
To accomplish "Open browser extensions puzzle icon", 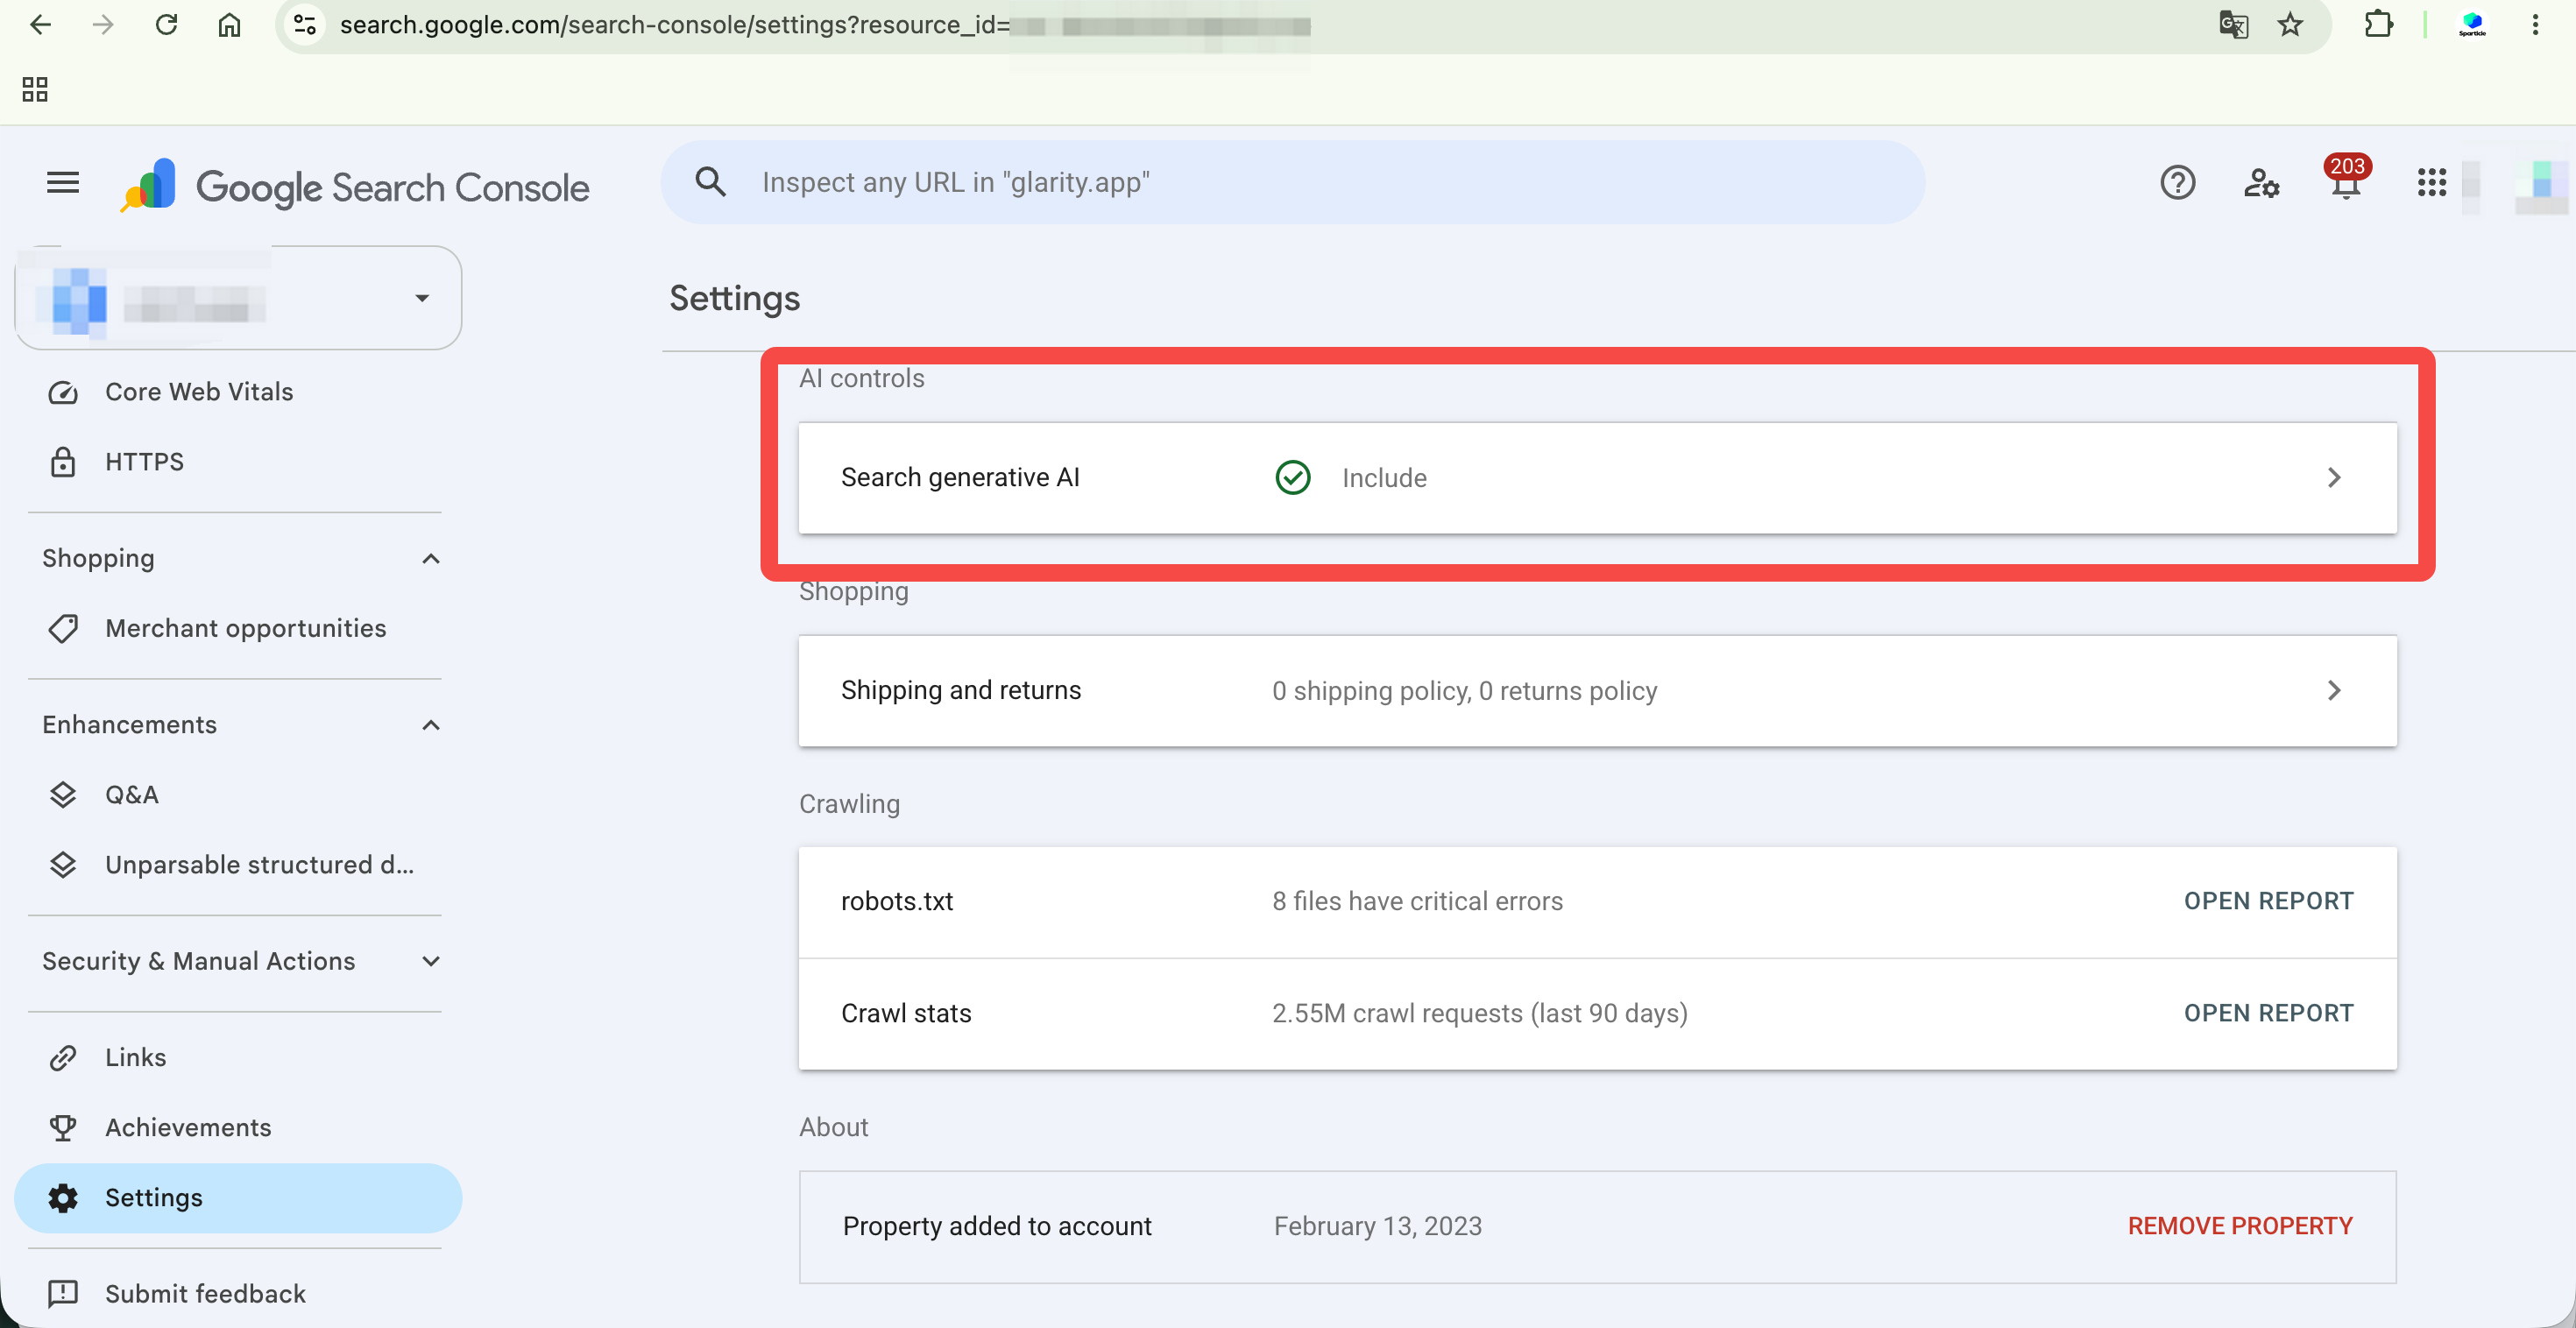I will (2378, 25).
